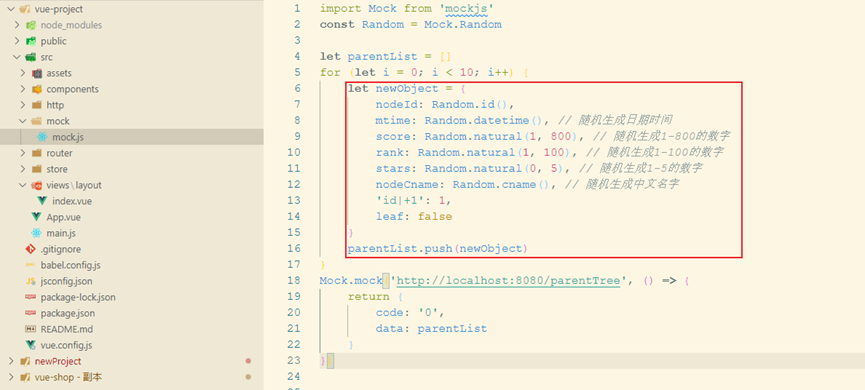The image size is (865, 390).
Task: Click the Vue icon beside index.vue
Action: [42, 201]
